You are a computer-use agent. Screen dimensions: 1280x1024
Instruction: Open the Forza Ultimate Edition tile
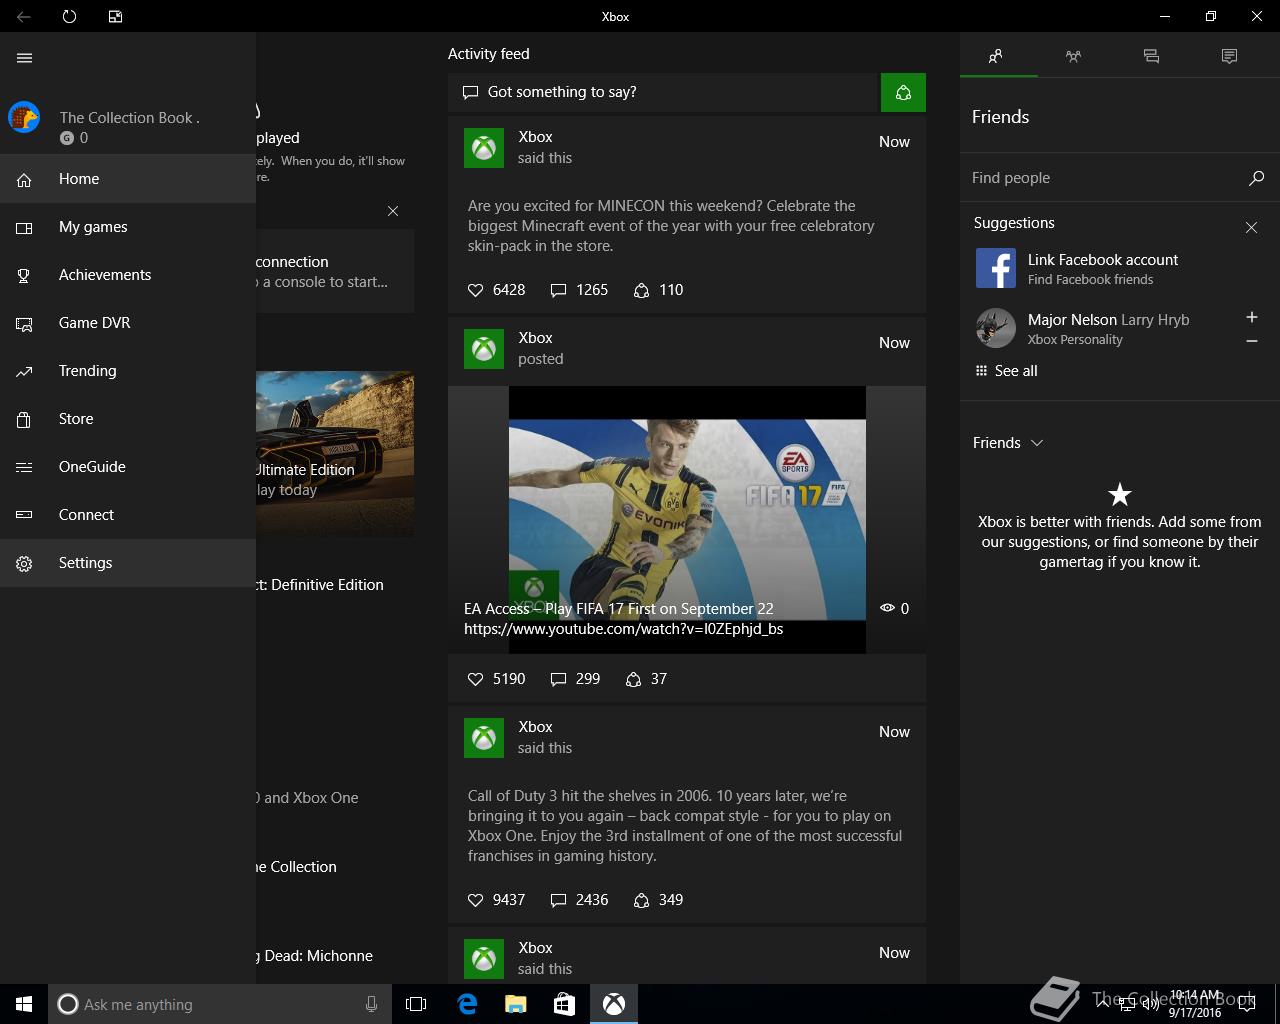pos(335,454)
